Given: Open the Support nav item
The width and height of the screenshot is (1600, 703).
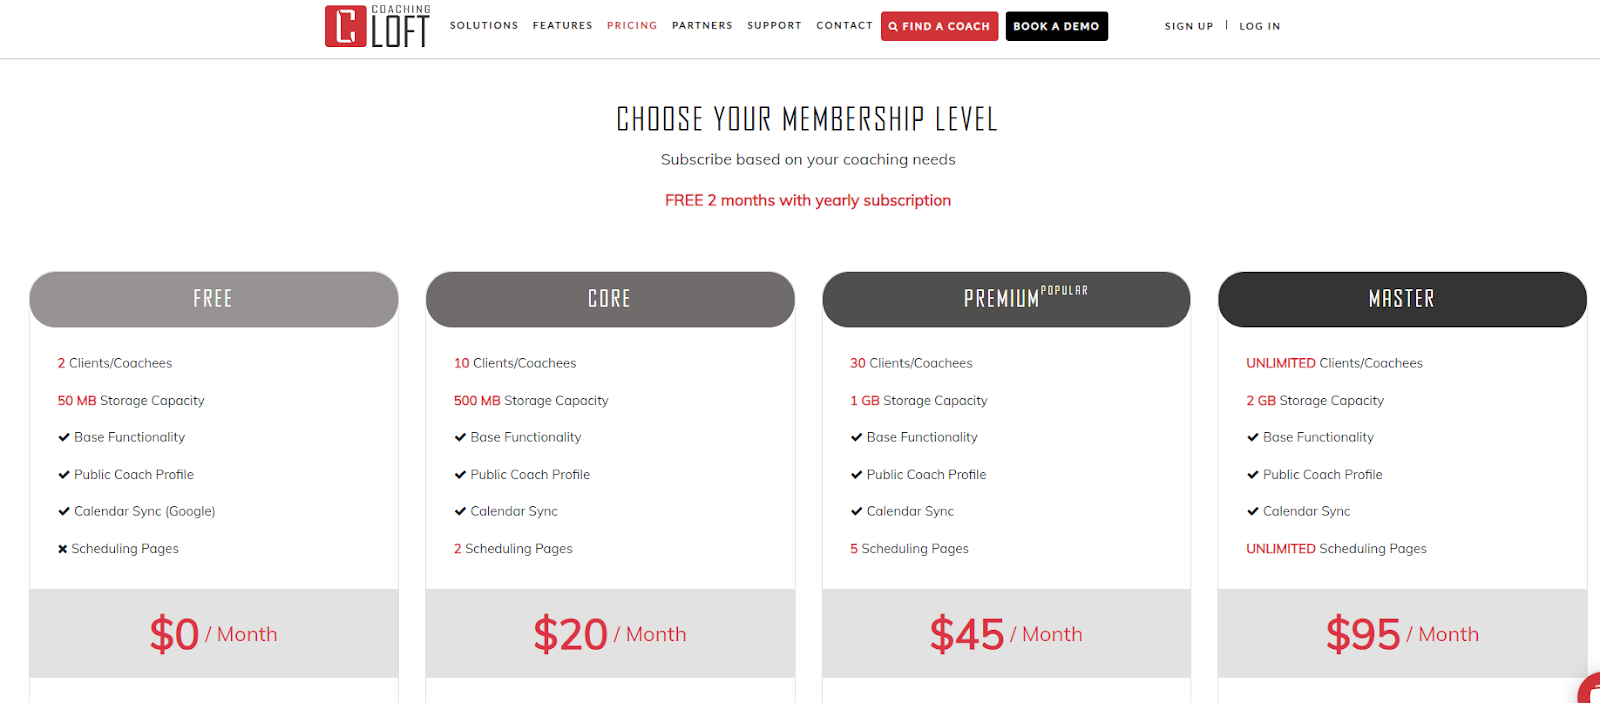Looking at the screenshot, I should 774,26.
